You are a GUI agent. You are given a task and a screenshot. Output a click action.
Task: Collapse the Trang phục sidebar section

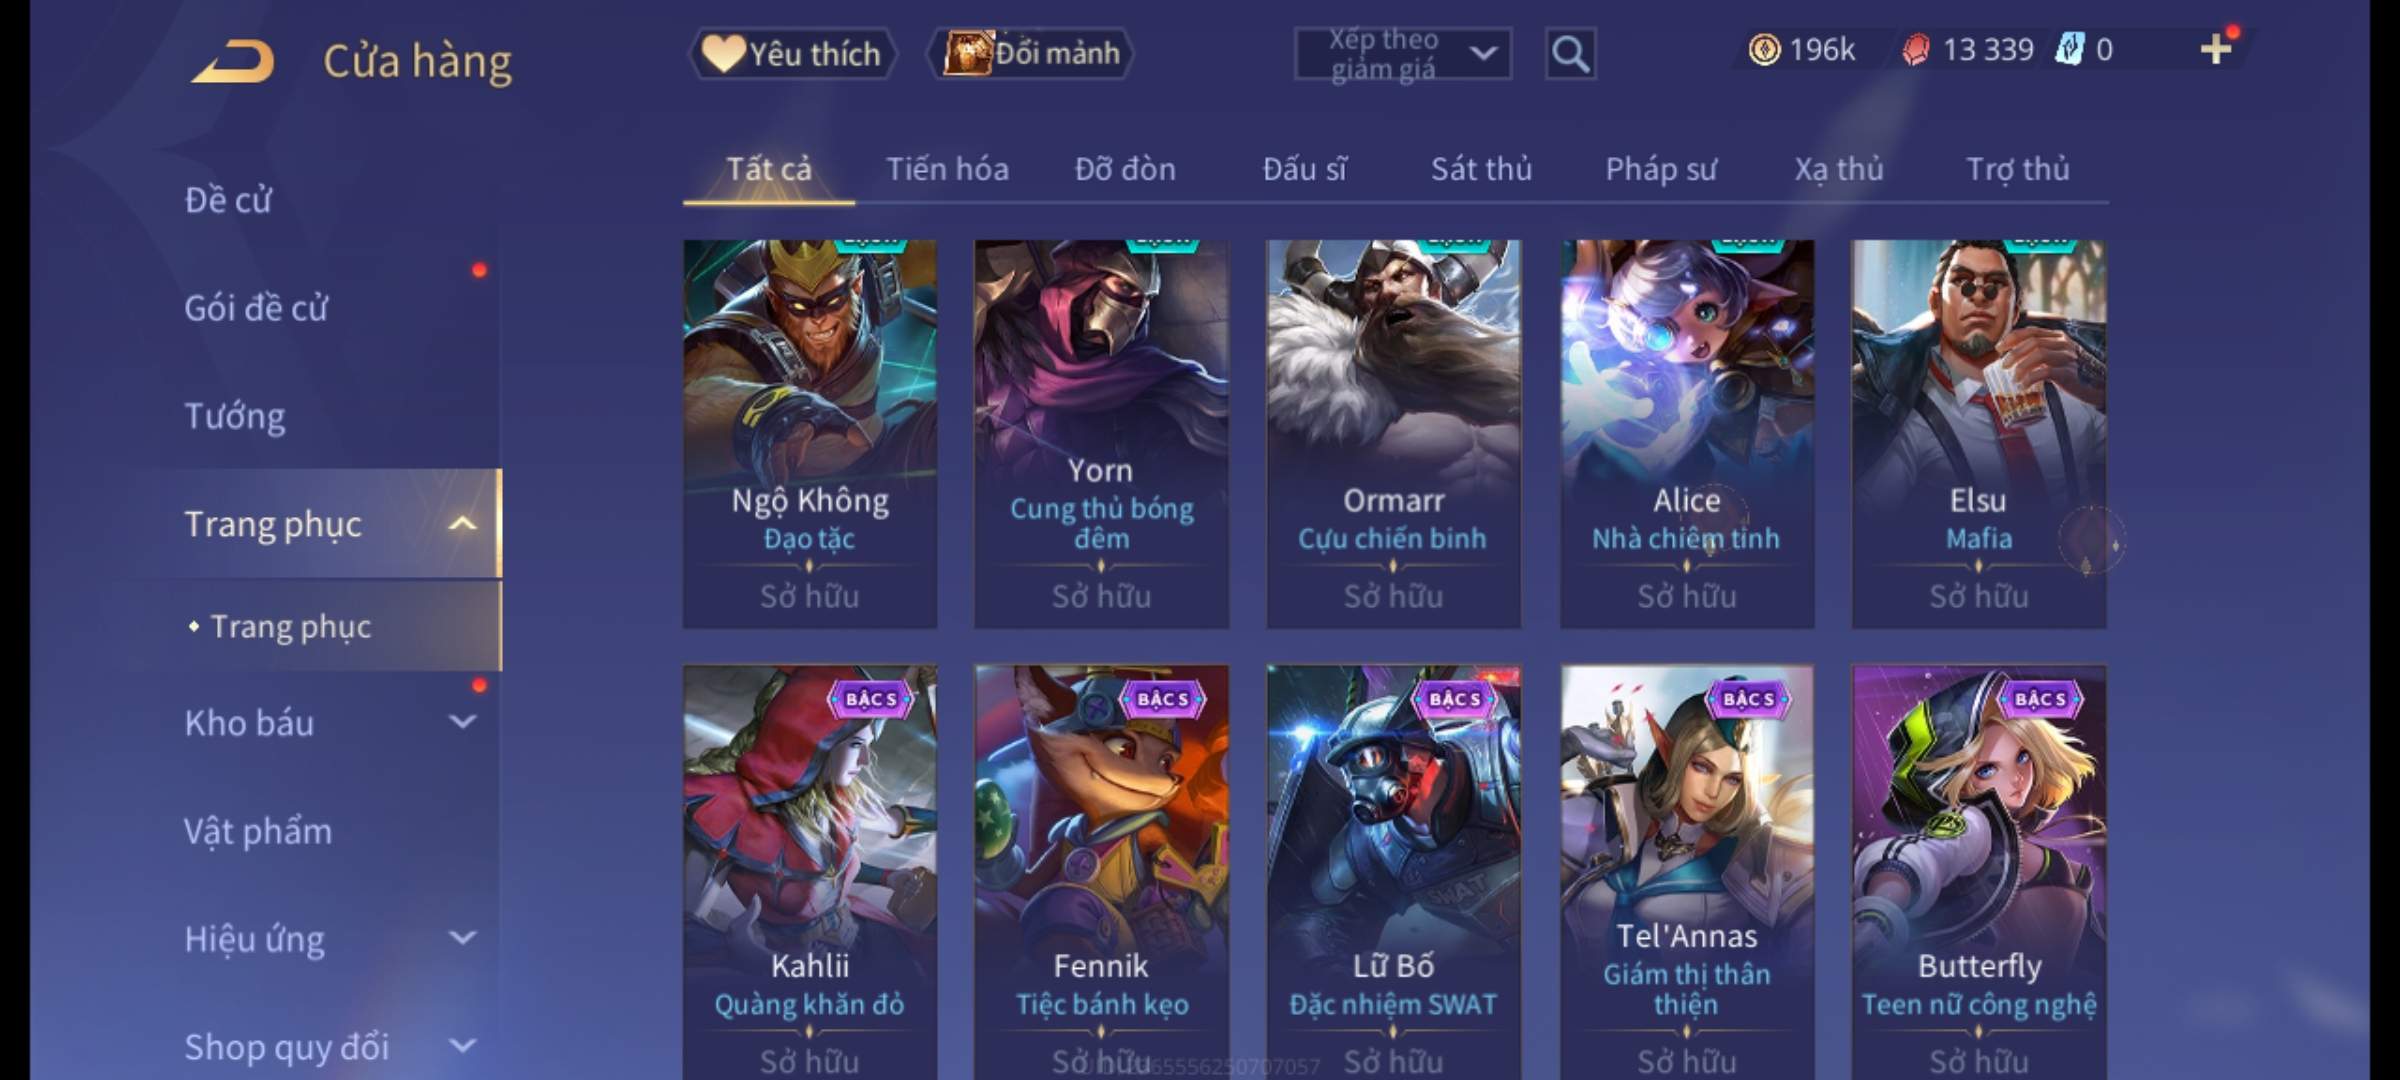[x=462, y=524]
